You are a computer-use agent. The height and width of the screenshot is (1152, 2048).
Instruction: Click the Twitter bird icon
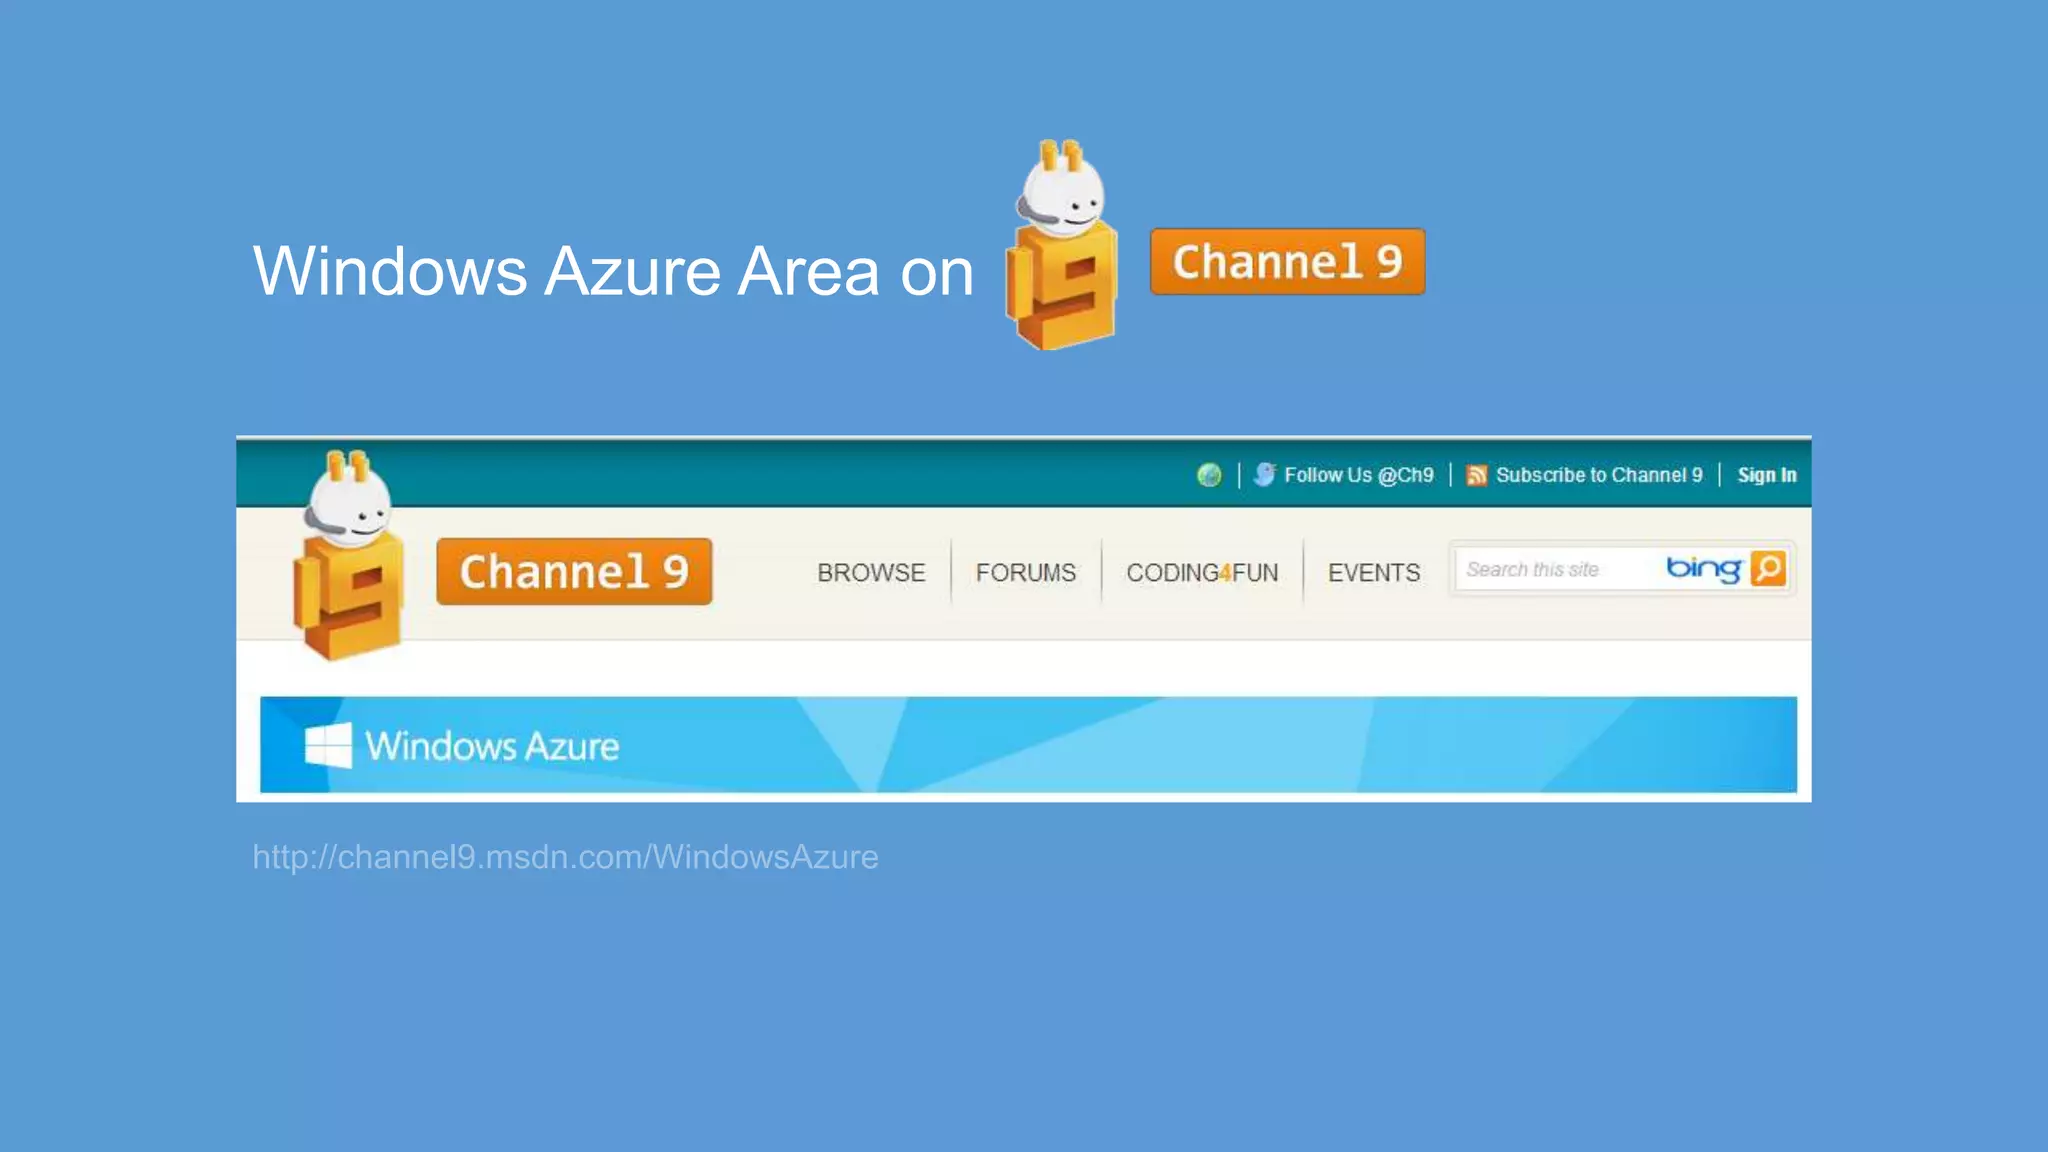(x=1265, y=474)
